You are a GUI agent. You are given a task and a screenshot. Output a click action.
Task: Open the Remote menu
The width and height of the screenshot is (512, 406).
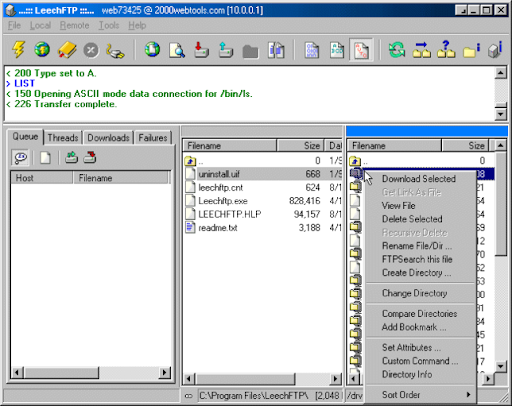pos(74,25)
